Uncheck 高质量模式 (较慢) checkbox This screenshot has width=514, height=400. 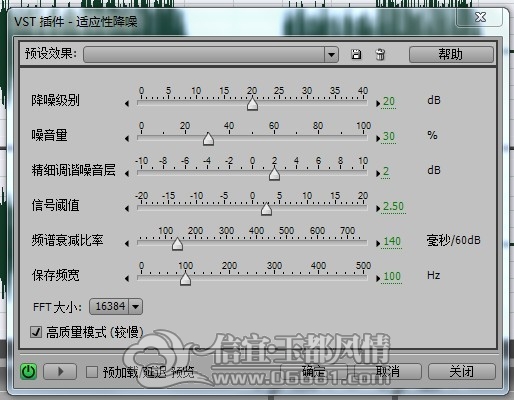pyautogui.click(x=36, y=332)
